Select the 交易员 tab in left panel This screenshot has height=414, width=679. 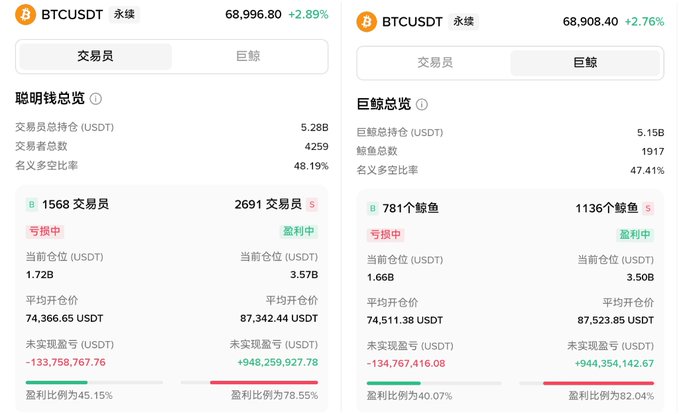[95, 56]
